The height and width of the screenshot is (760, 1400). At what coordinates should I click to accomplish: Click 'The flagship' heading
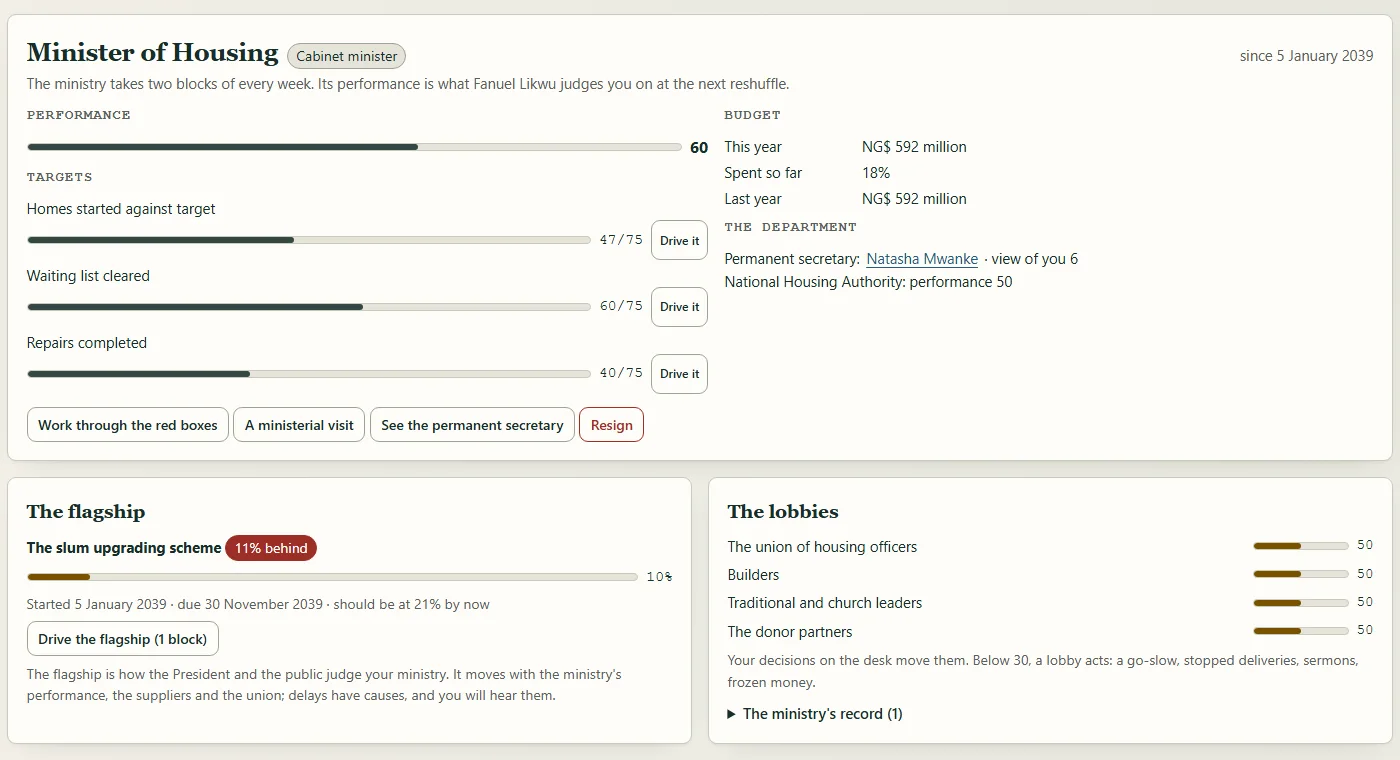tap(86, 512)
